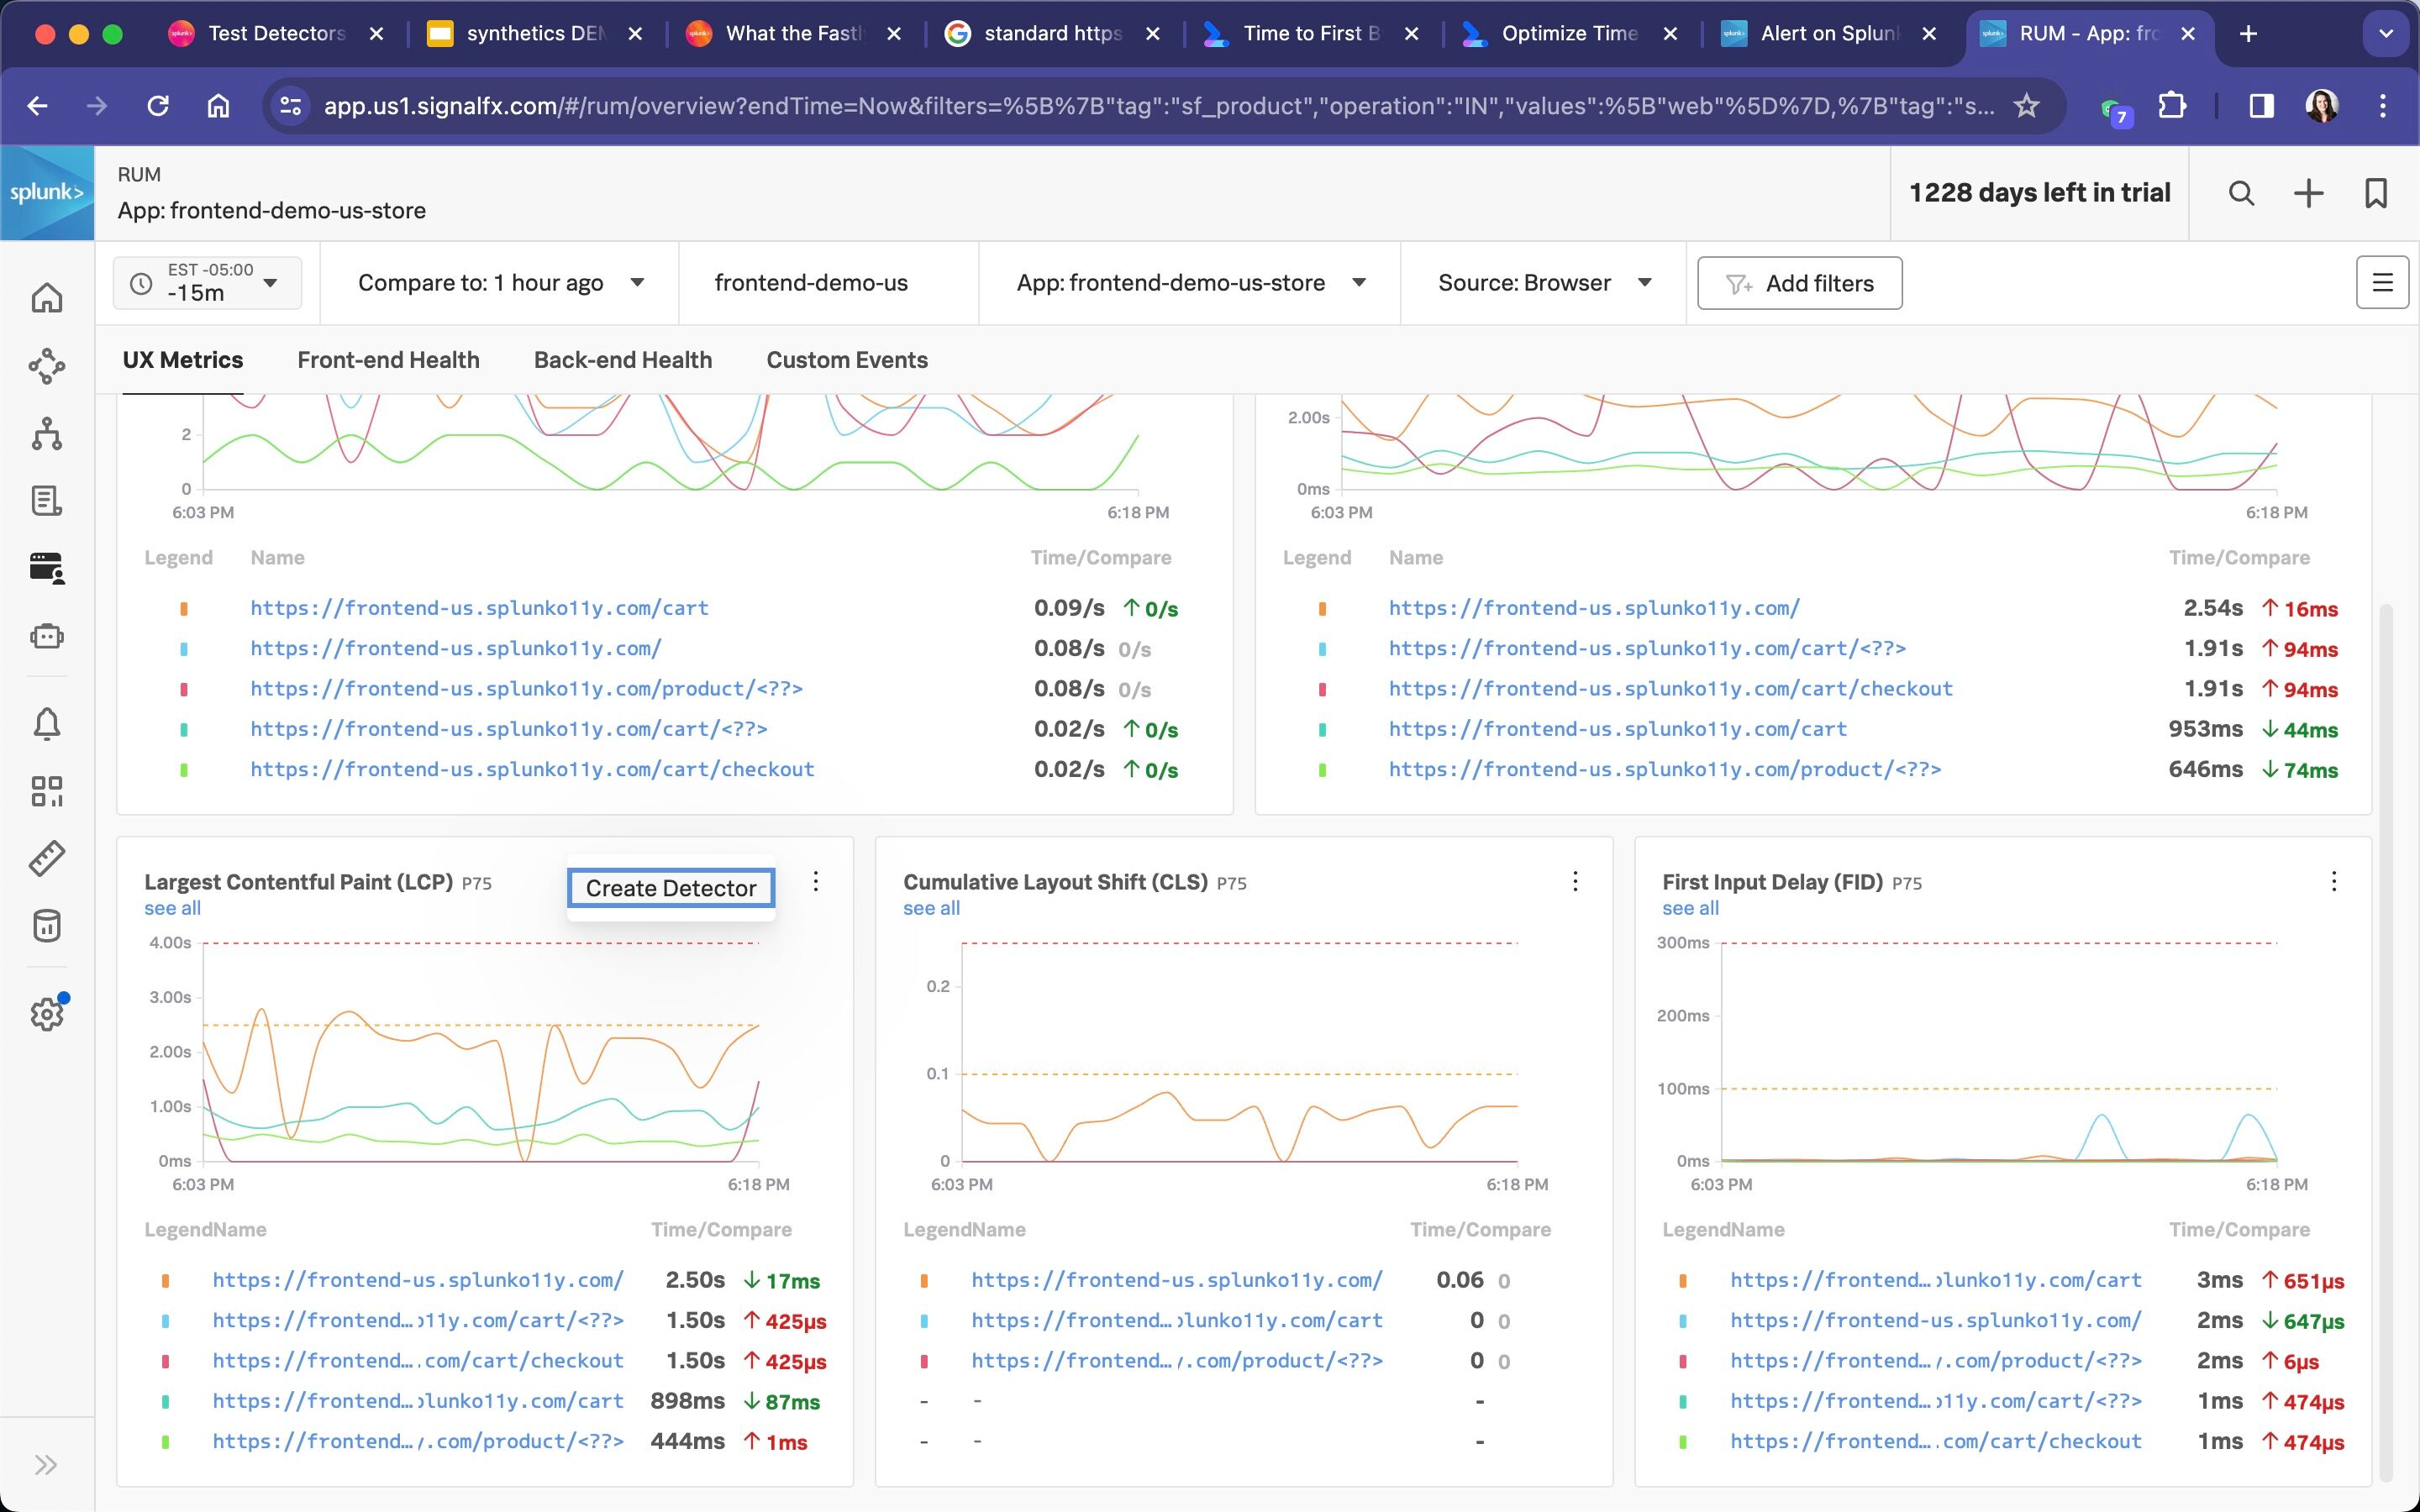The width and height of the screenshot is (2420, 1512).
Task: Click the 1228 days left in trial banner
Action: 2040,193
